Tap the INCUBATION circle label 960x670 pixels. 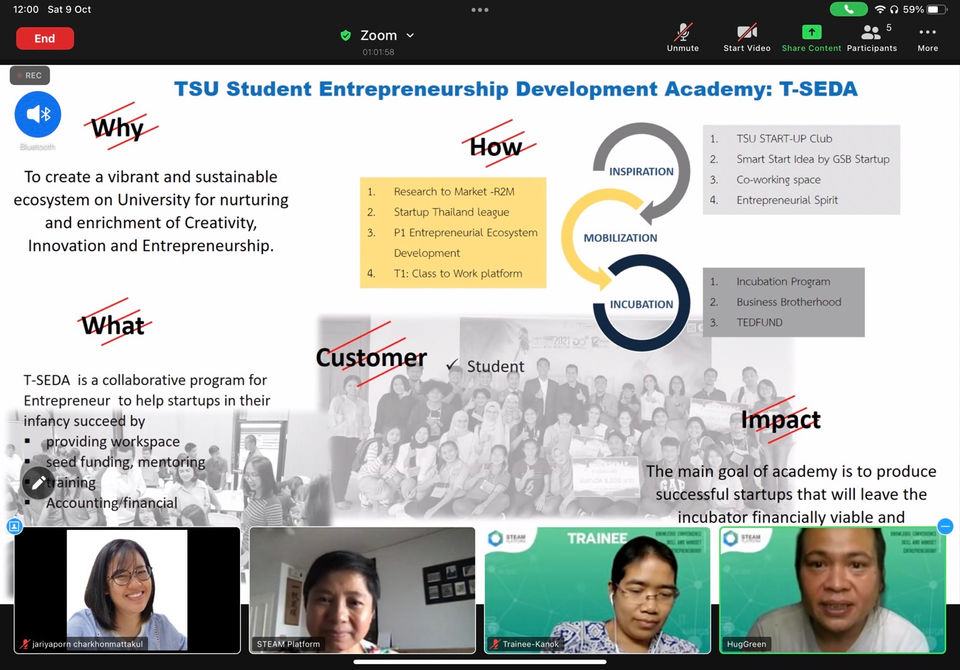[641, 304]
